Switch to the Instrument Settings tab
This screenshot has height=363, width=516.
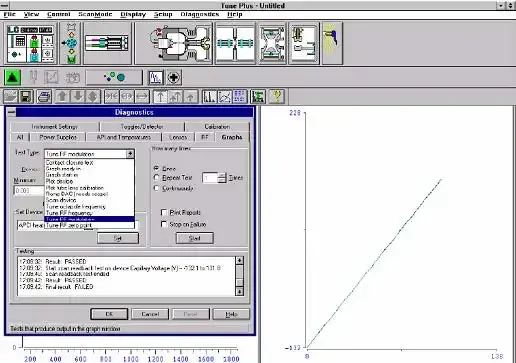point(55,127)
